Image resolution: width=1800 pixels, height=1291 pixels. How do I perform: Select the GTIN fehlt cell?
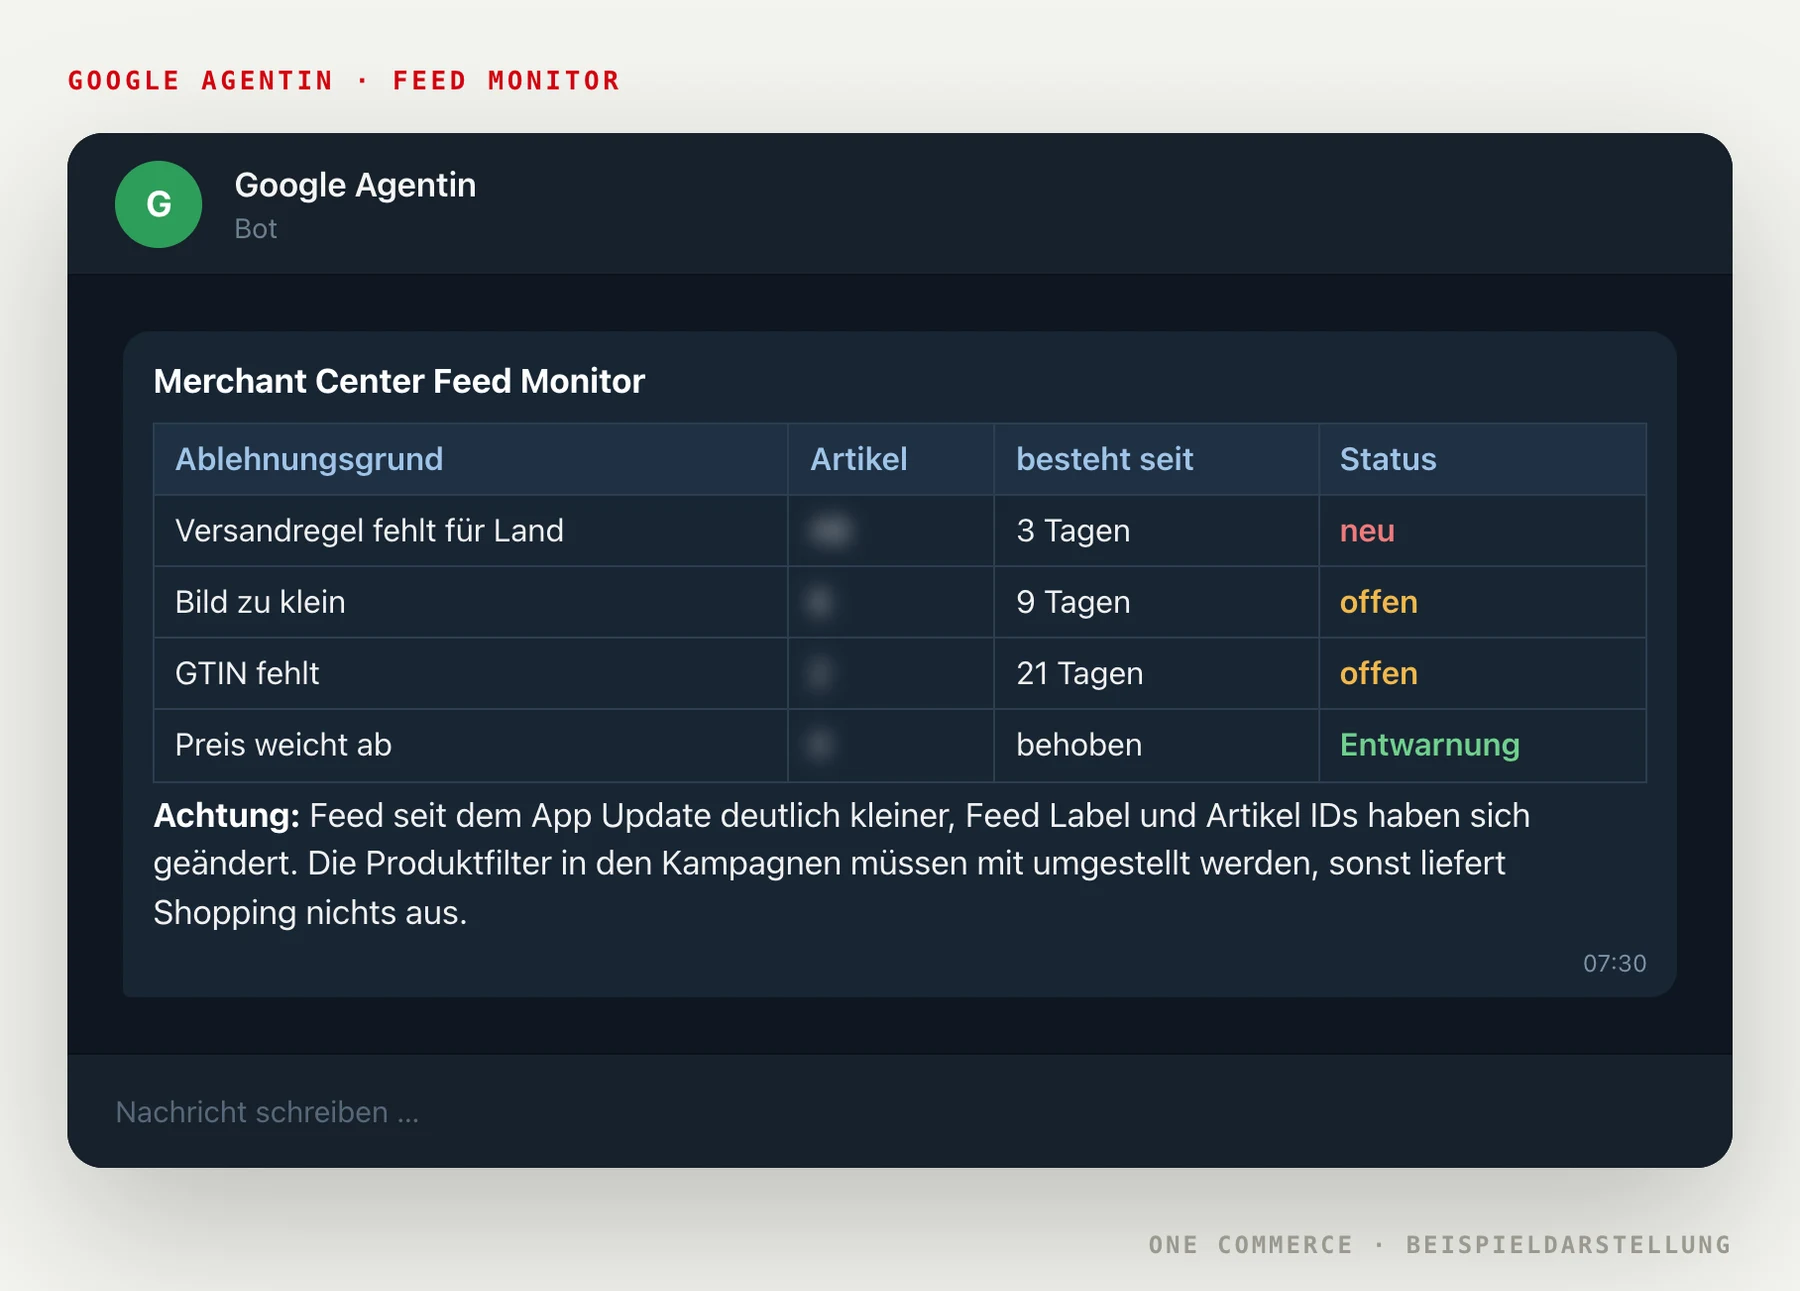click(x=470, y=673)
